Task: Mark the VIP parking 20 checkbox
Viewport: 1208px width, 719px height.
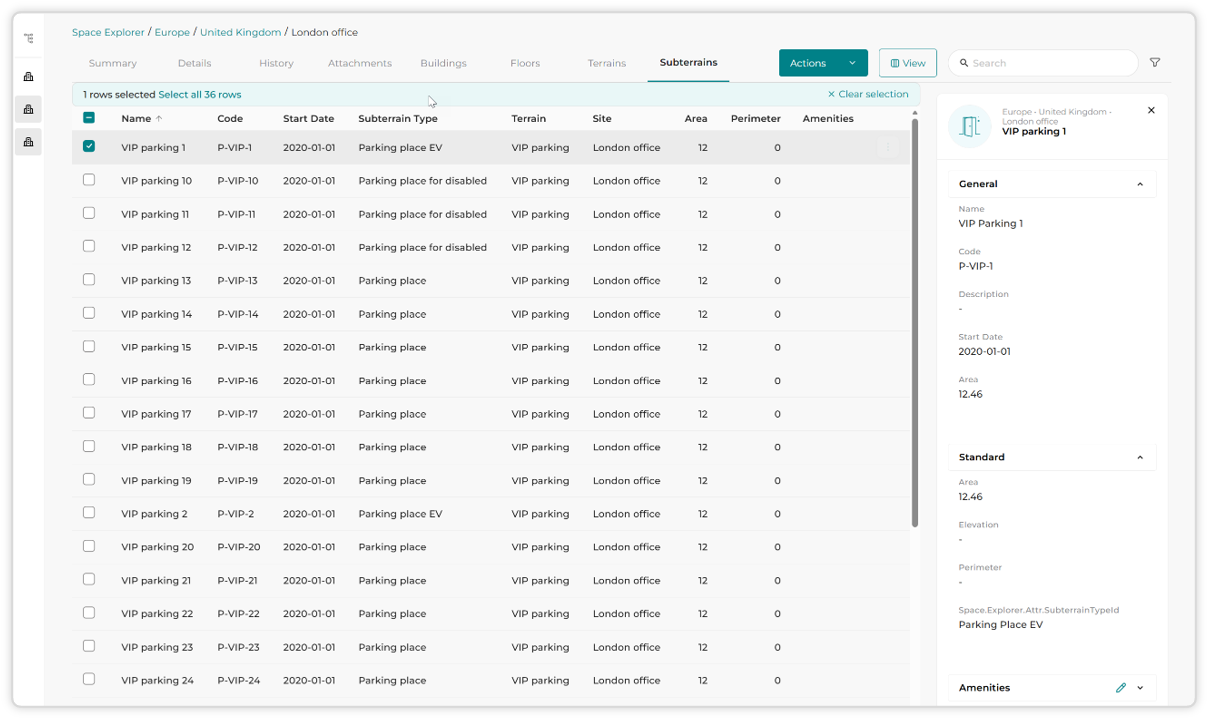Action: click(x=89, y=546)
